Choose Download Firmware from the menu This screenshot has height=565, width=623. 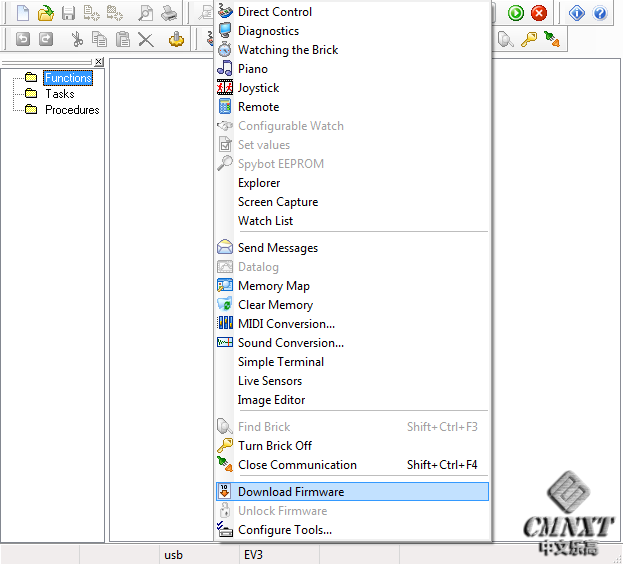tap(291, 492)
